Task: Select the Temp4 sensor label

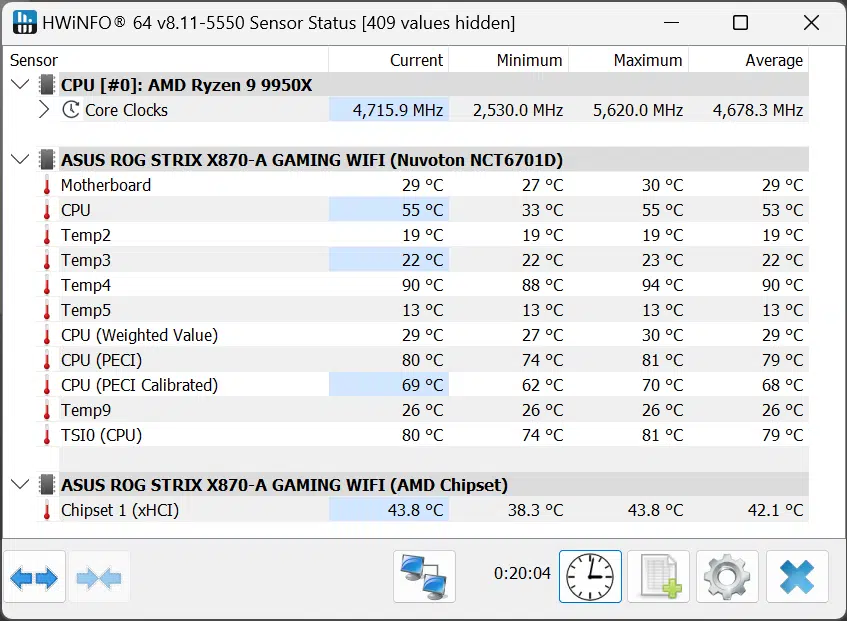Action: [x=86, y=285]
